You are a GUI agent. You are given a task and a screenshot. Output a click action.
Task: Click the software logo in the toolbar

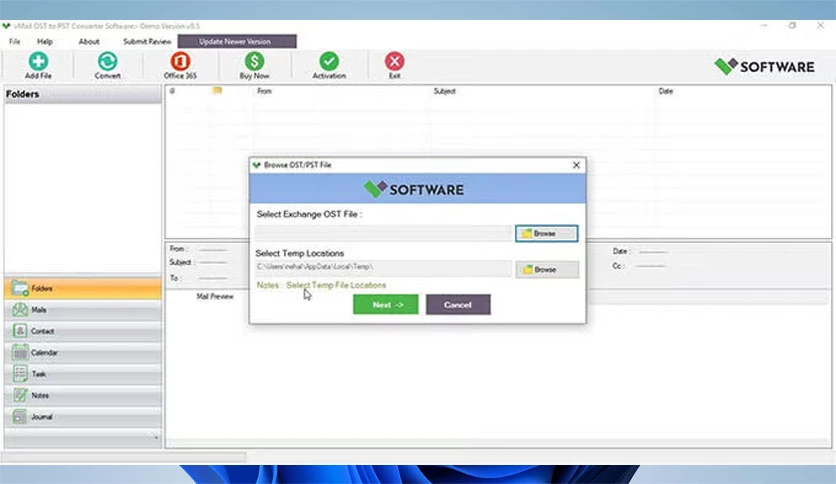(x=764, y=67)
